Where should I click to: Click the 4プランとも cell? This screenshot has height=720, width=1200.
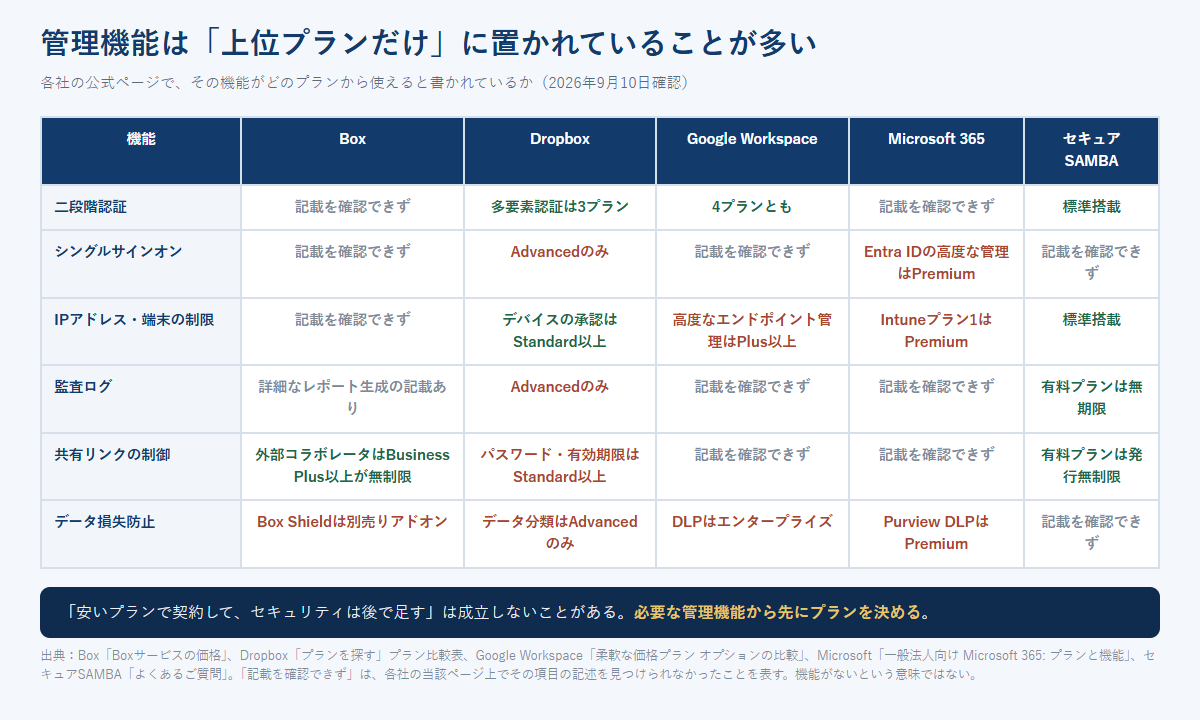pyautogui.click(x=752, y=207)
